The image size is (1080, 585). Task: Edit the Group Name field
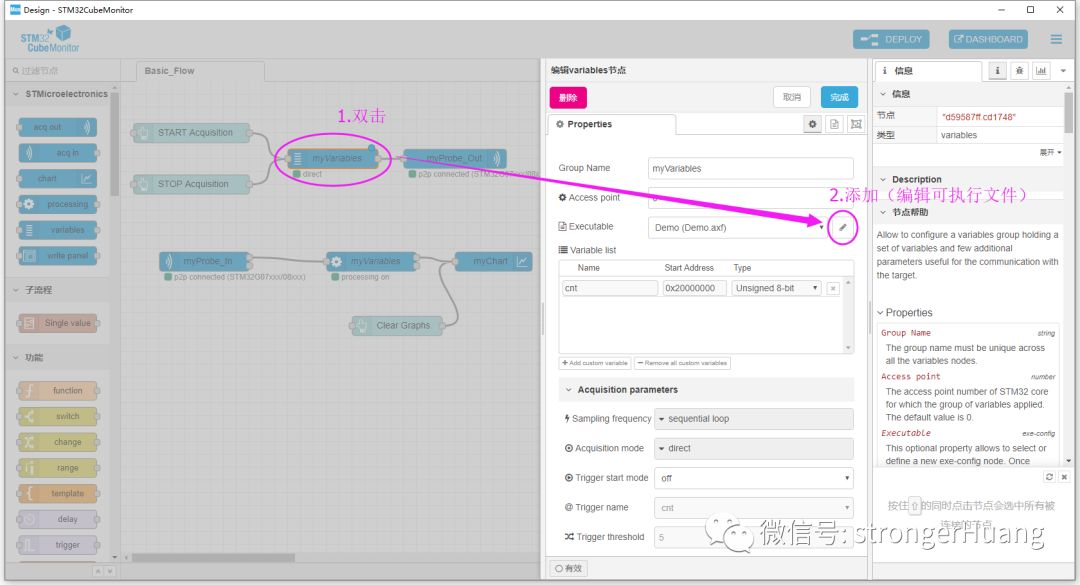tap(751, 168)
